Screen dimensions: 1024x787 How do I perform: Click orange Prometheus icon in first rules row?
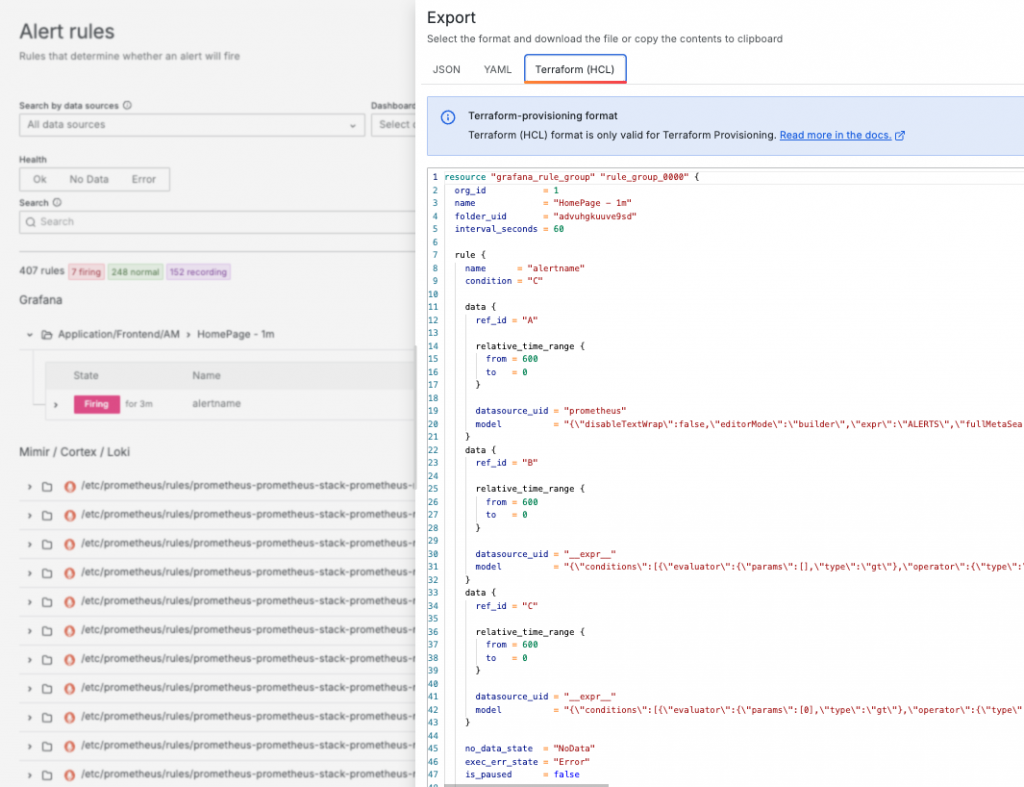69,487
